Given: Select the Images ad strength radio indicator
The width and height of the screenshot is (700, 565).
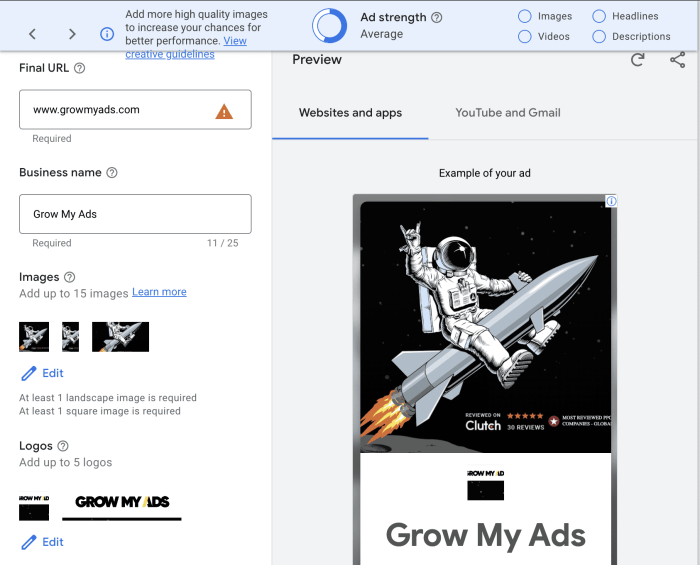Looking at the screenshot, I should 525,16.
